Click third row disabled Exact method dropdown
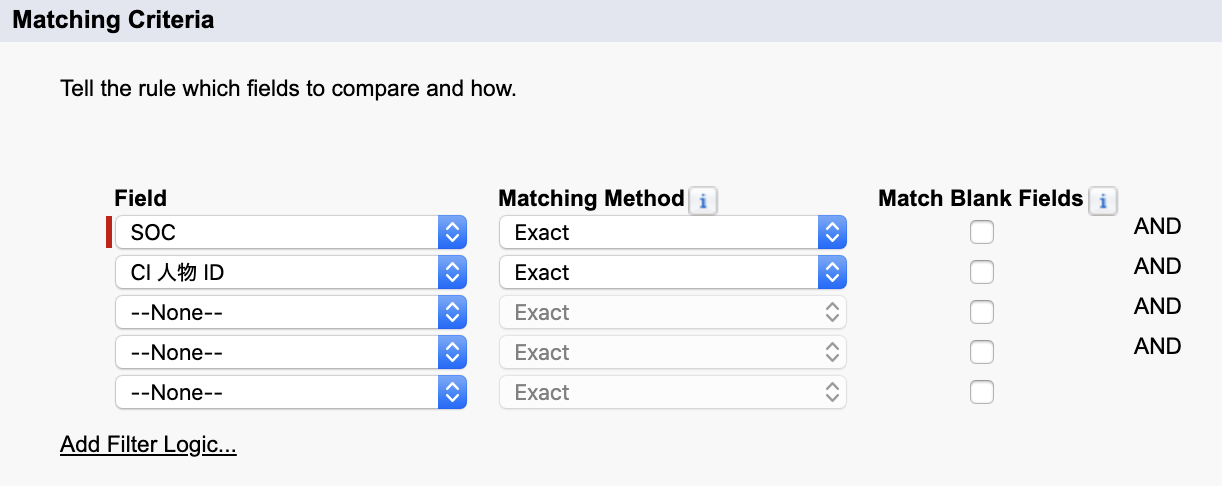This screenshot has height=486, width=1222. [x=673, y=313]
